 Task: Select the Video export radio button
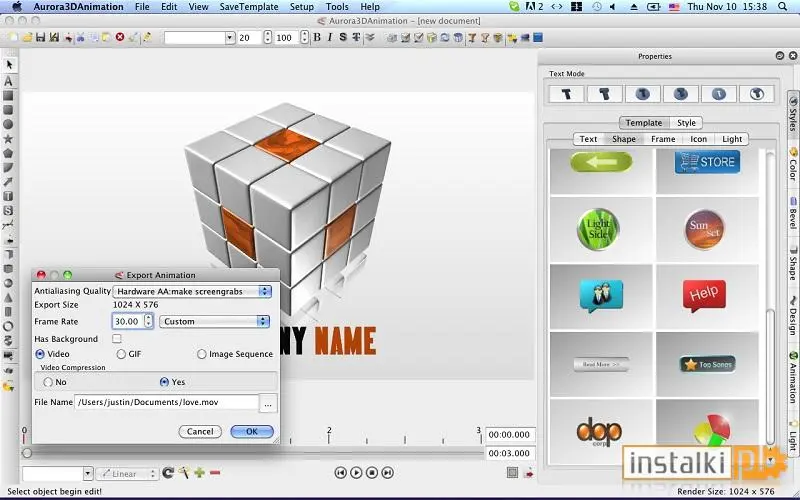(x=40, y=354)
